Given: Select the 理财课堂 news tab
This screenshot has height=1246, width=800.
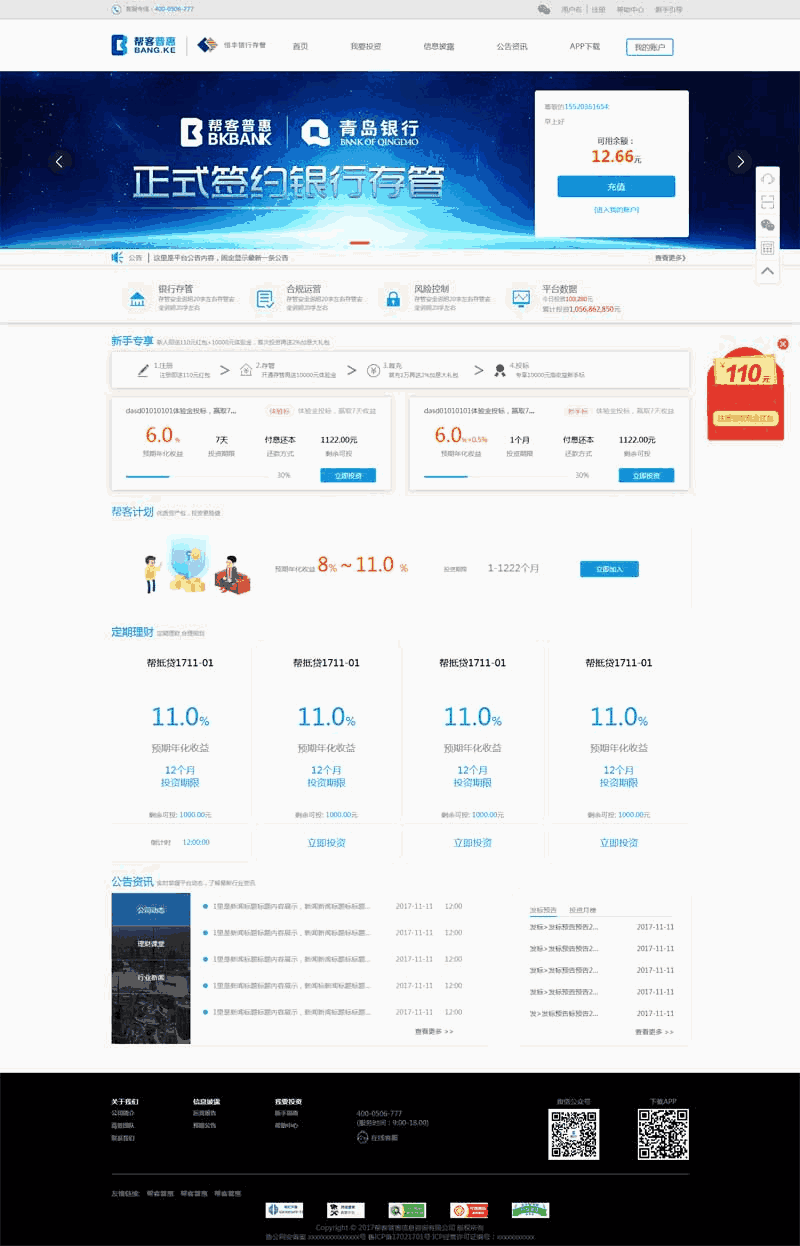Looking at the screenshot, I should pos(151,944).
